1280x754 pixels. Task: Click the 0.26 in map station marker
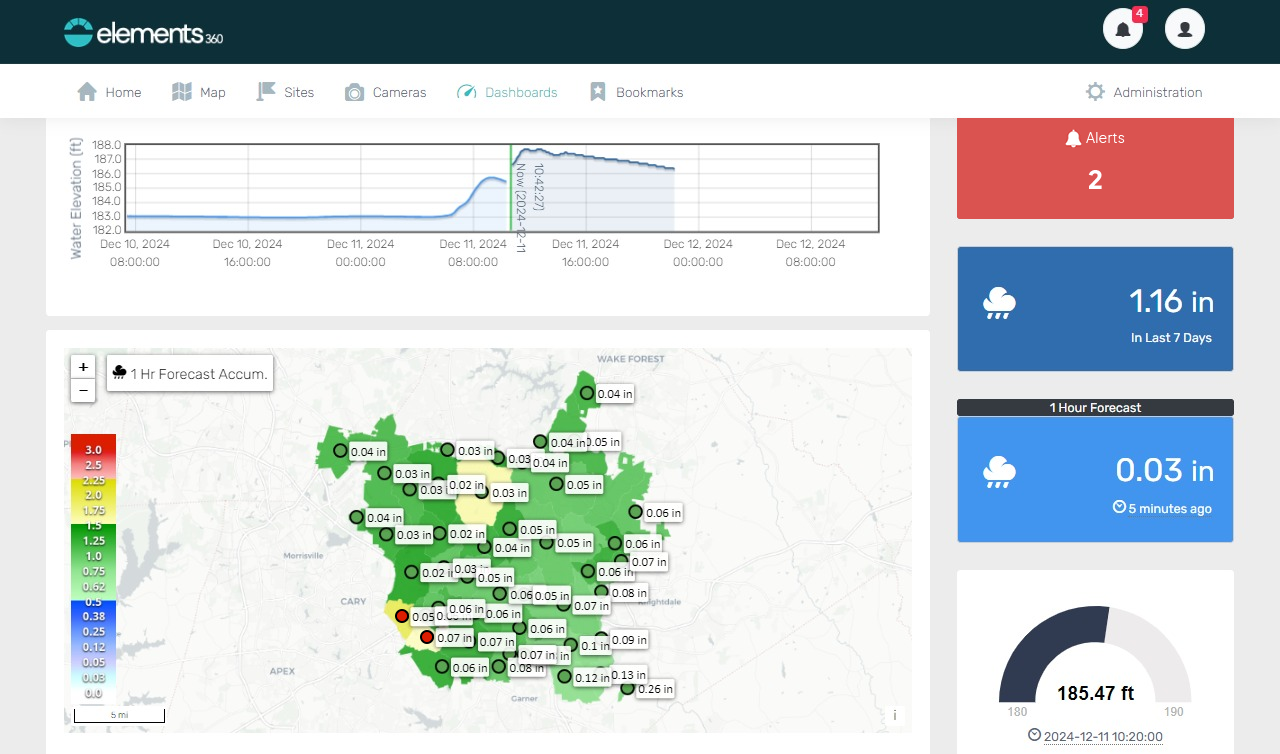point(627,688)
